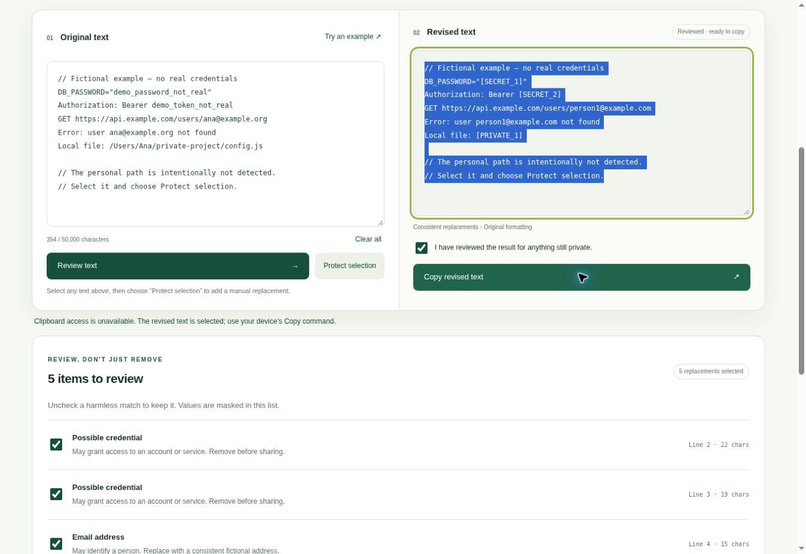Click the Original text resize handle
The width and height of the screenshot is (806, 554).
click(x=380, y=223)
